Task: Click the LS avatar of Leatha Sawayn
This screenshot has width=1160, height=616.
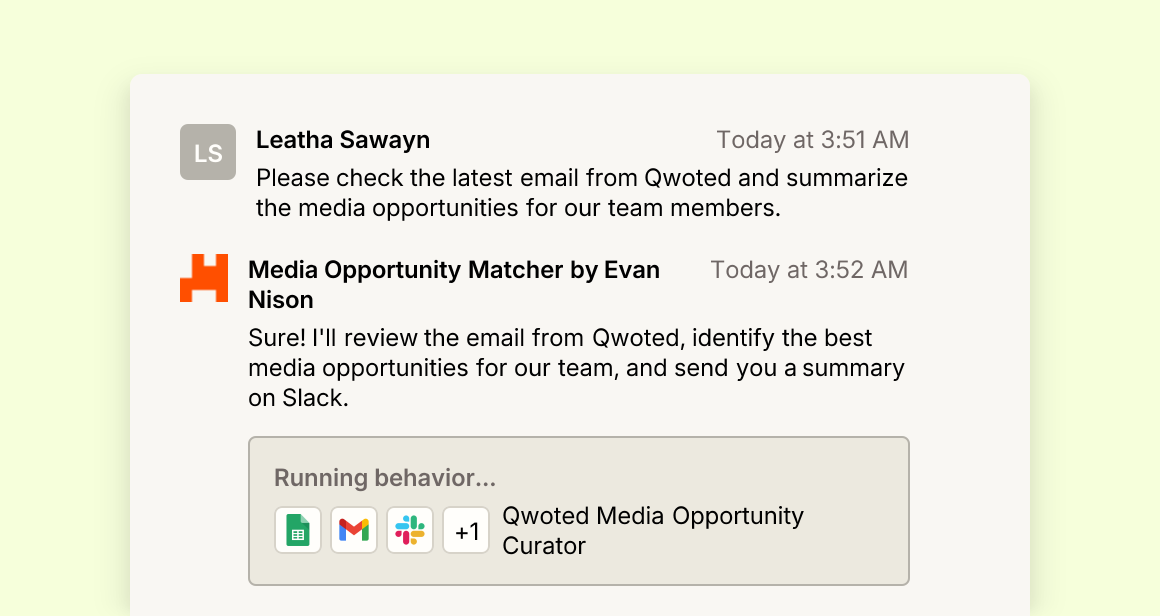Action: point(208,152)
